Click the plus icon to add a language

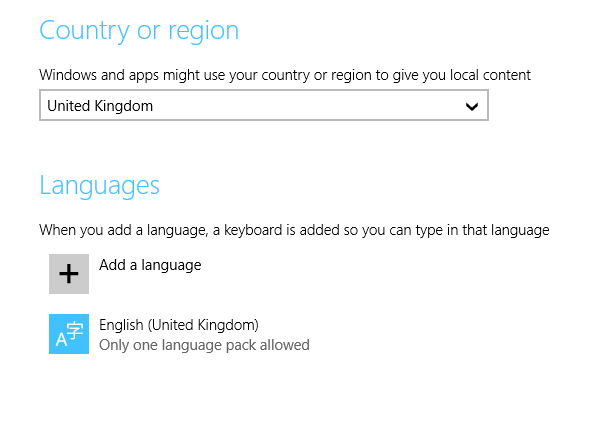pyautogui.click(x=69, y=274)
